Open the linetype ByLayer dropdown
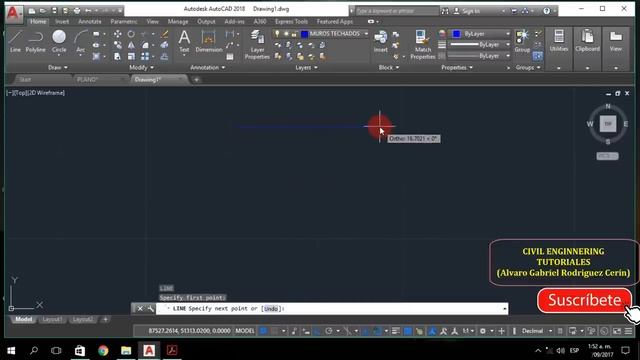 click(x=508, y=56)
